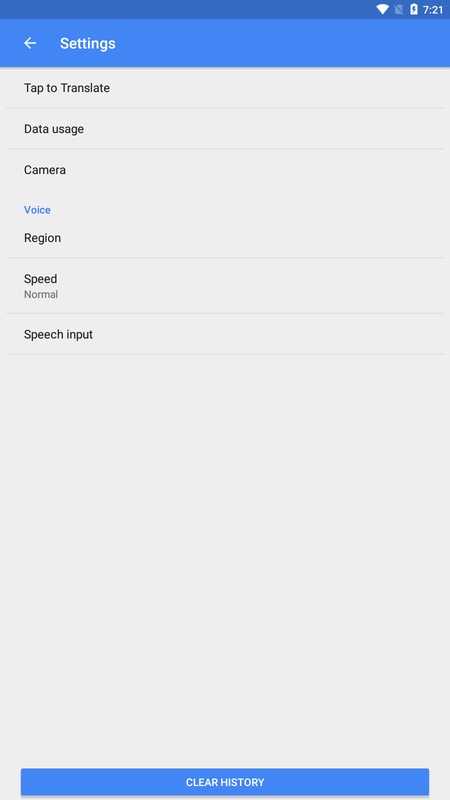Tap the Wi-Fi signal status icon
This screenshot has height=800, width=450.
click(382, 10)
